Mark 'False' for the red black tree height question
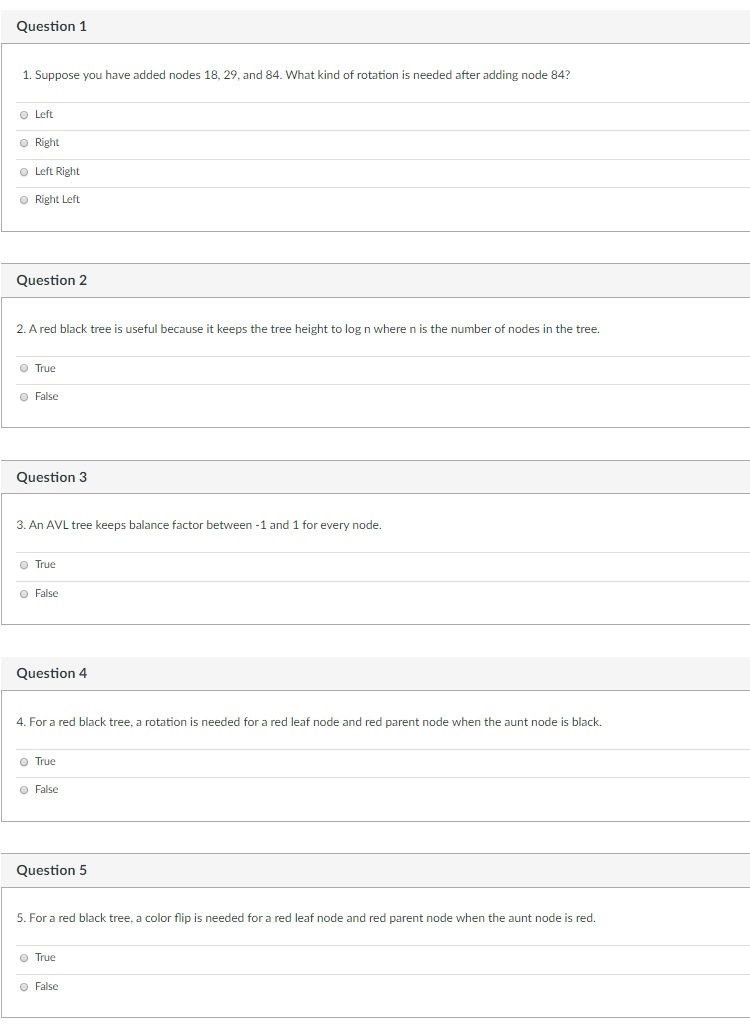Screen dimensions: 750x1027 point(22,396)
